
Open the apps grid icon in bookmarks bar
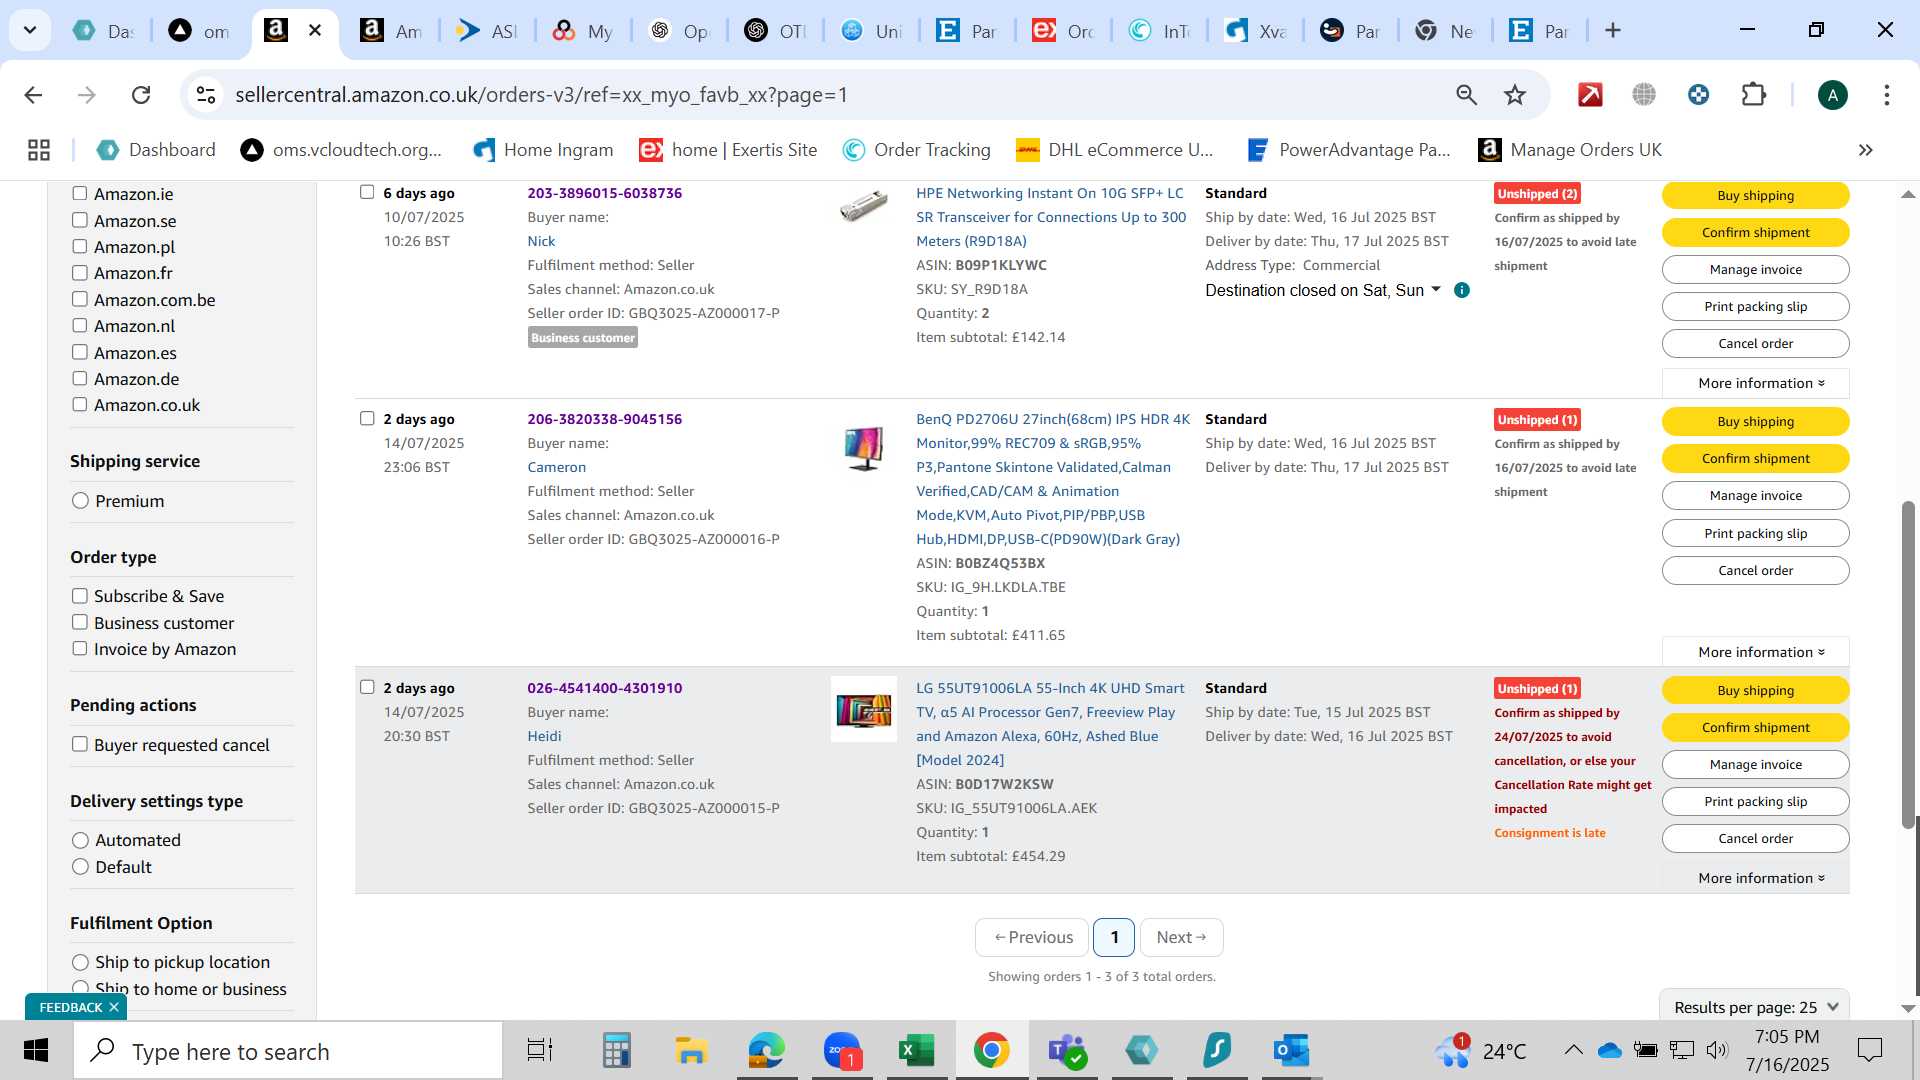coord(39,150)
